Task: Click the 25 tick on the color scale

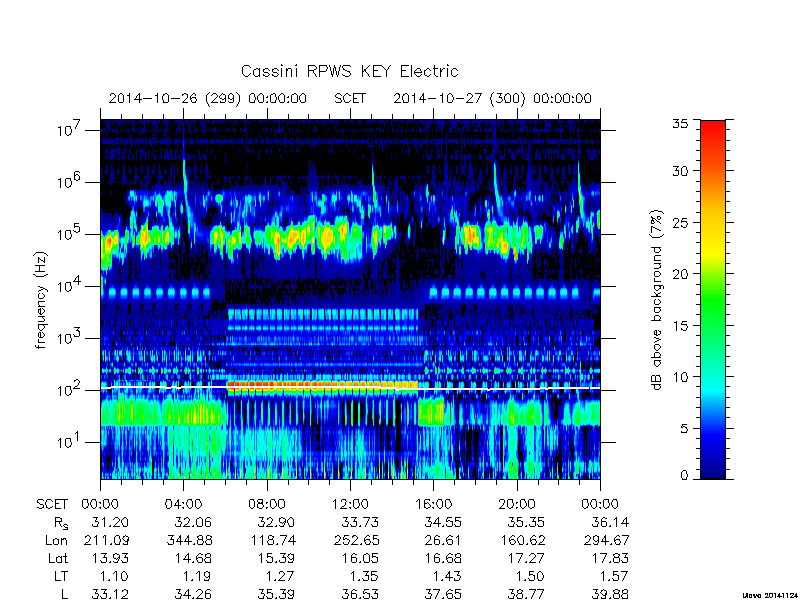Action: tap(680, 222)
